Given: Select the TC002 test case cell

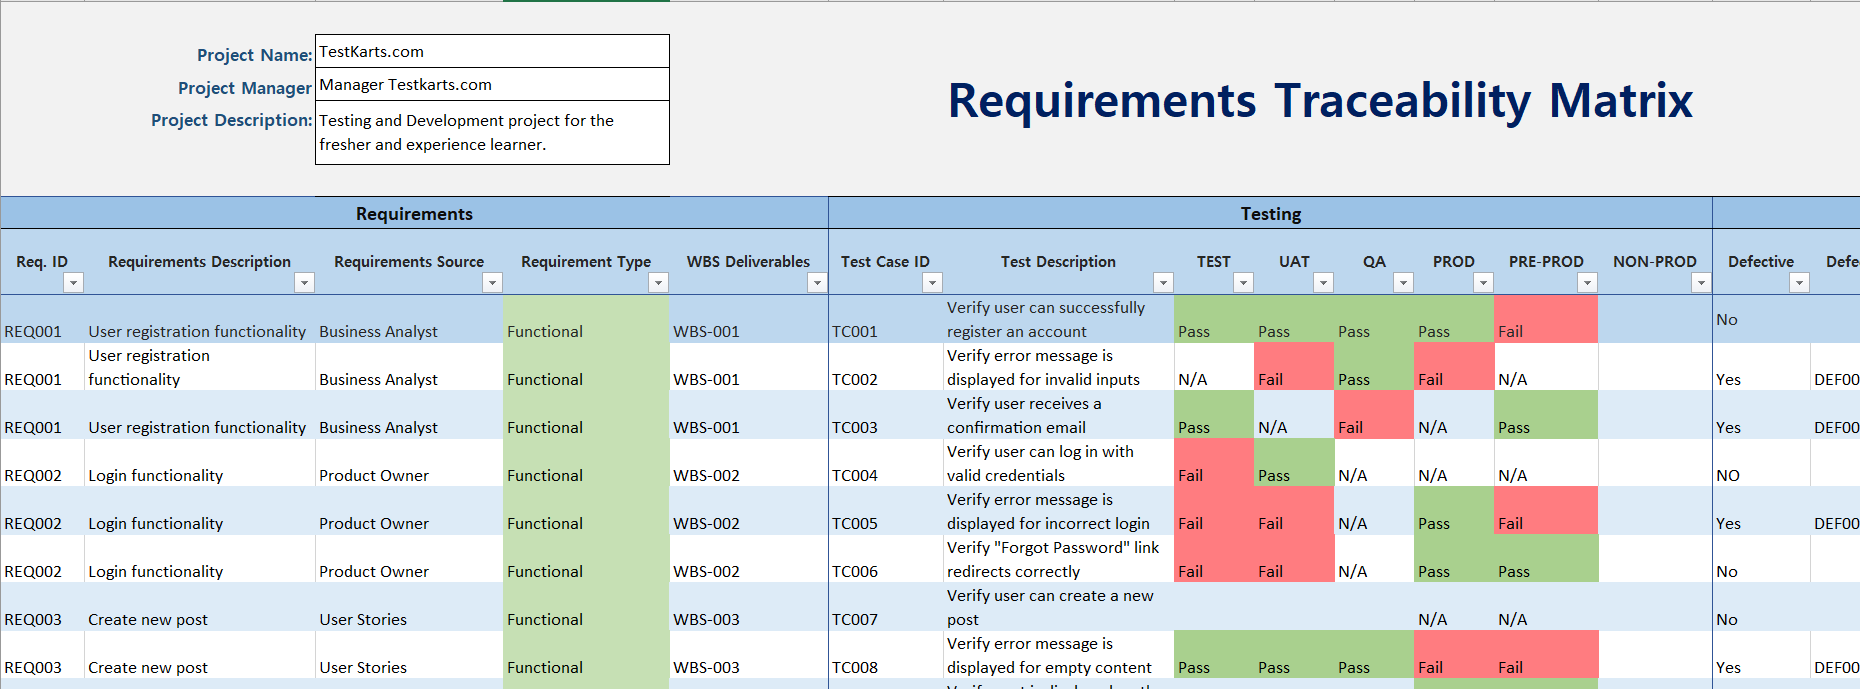Looking at the screenshot, I should tap(886, 367).
